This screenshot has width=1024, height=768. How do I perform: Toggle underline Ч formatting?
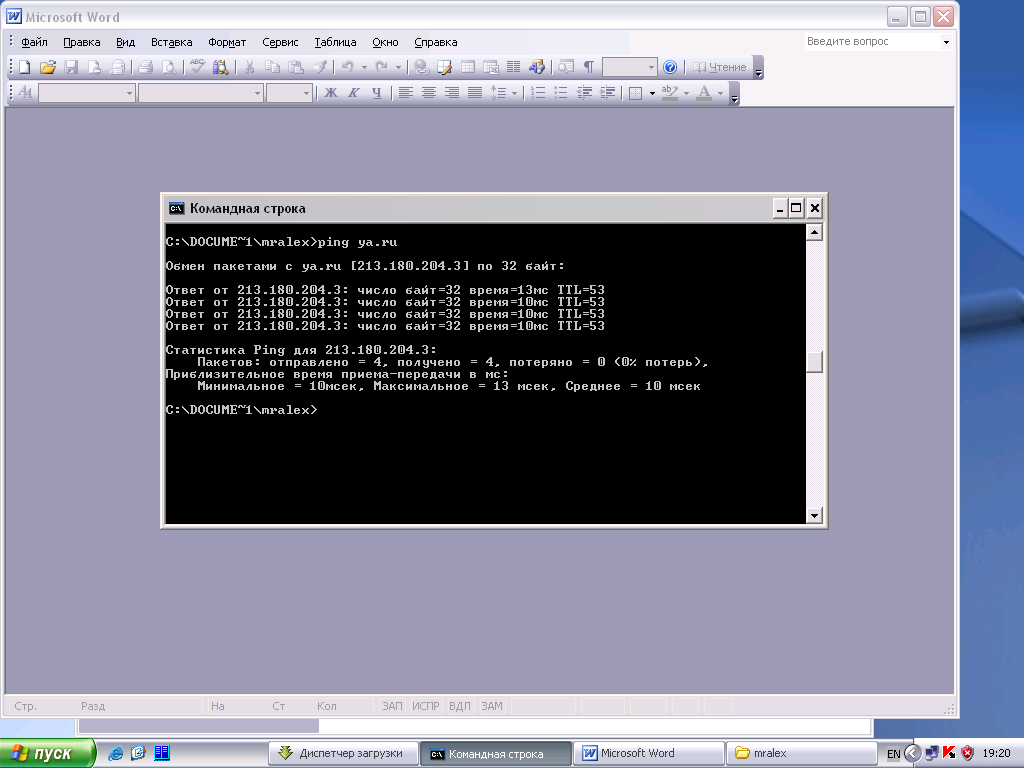377,93
